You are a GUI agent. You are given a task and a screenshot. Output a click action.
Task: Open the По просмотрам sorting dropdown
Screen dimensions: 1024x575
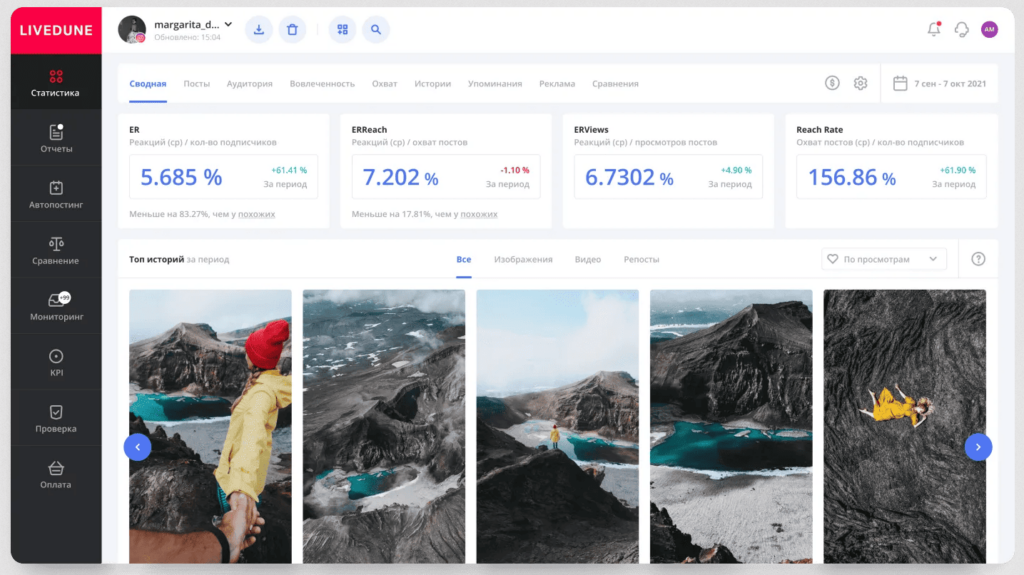(x=883, y=259)
